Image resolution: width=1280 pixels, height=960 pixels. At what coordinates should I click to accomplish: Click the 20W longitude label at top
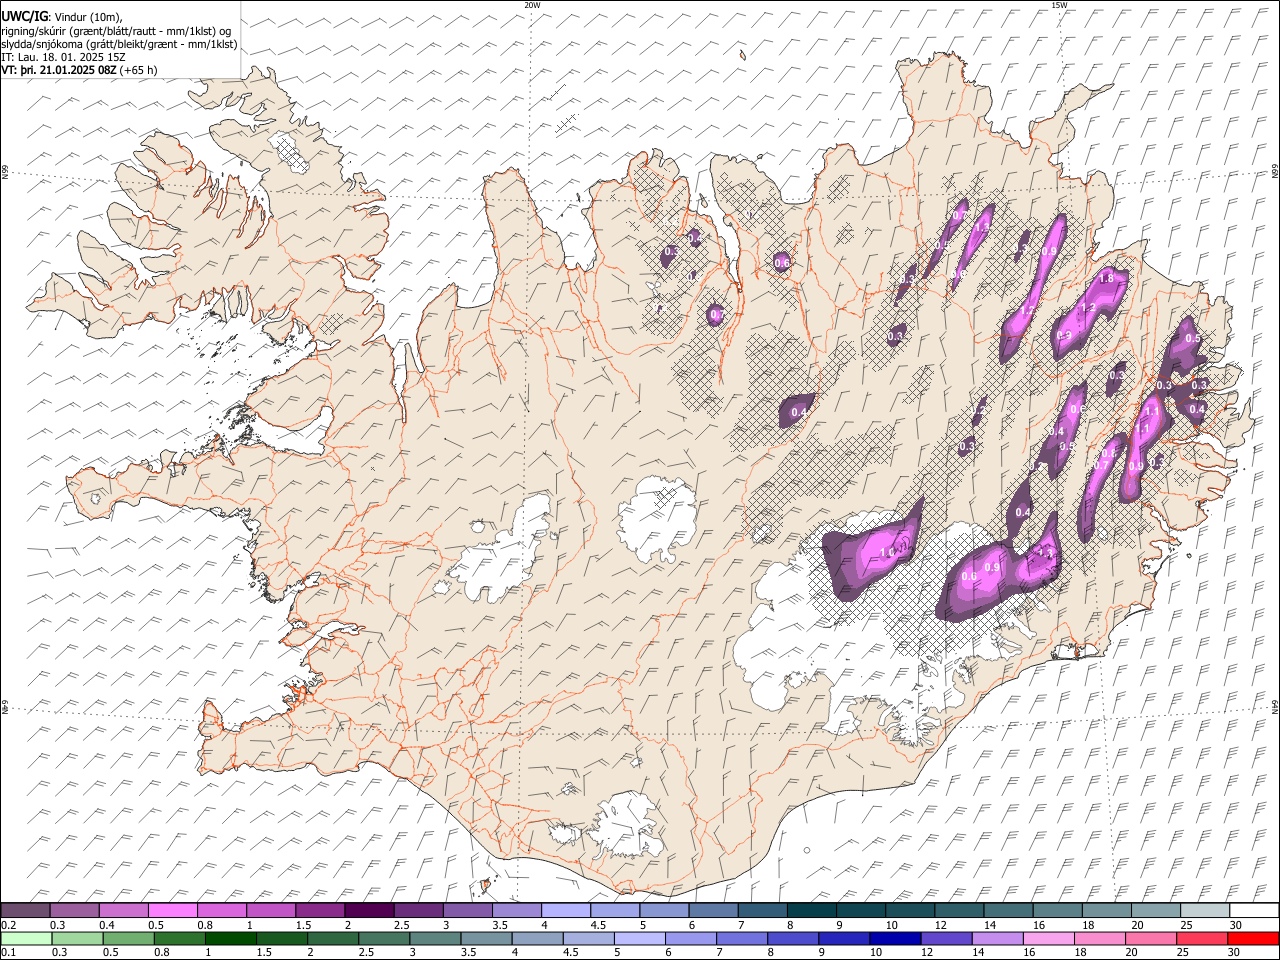click(x=531, y=5)
